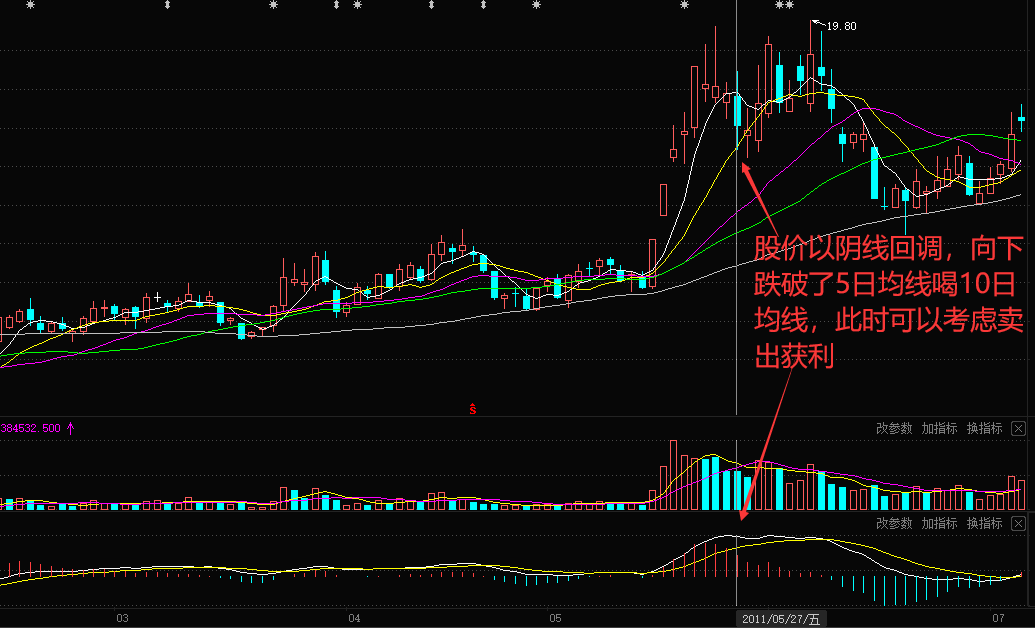Viewport: 1035px width, 628px height.
Task: Select month 05 on the time axis
Action: click(x=556, y=618)
